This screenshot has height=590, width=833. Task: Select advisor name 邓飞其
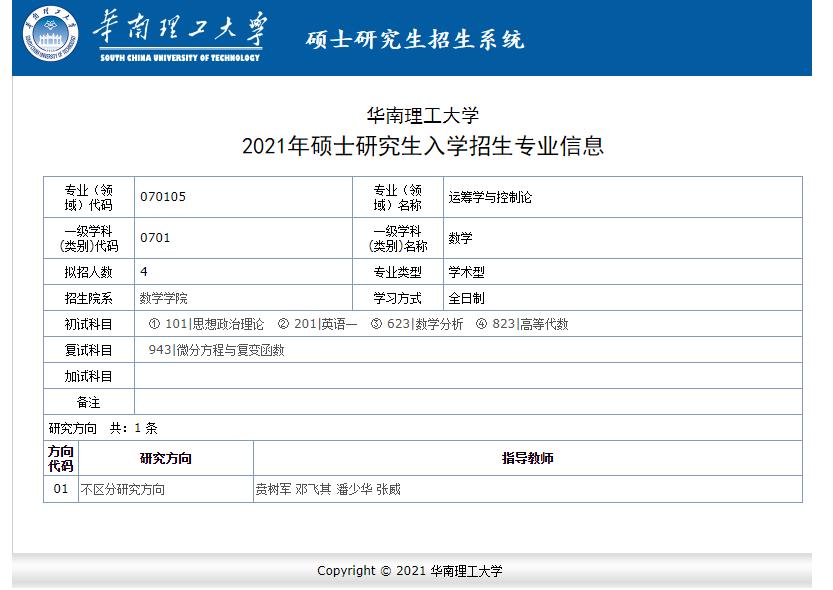pos(313,489)
